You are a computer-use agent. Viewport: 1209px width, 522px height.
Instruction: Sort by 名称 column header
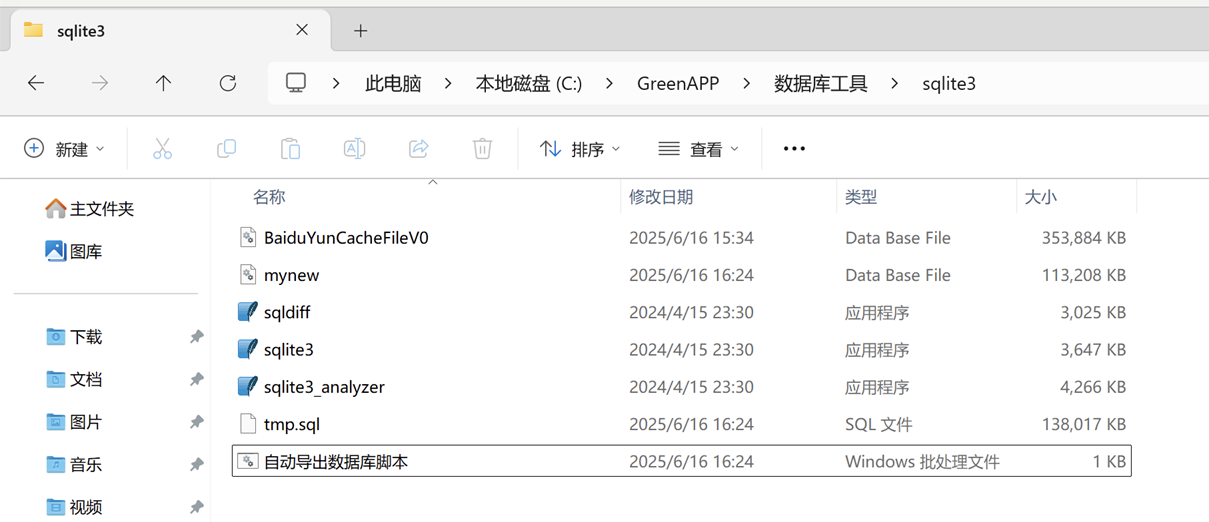coord(269,197)
